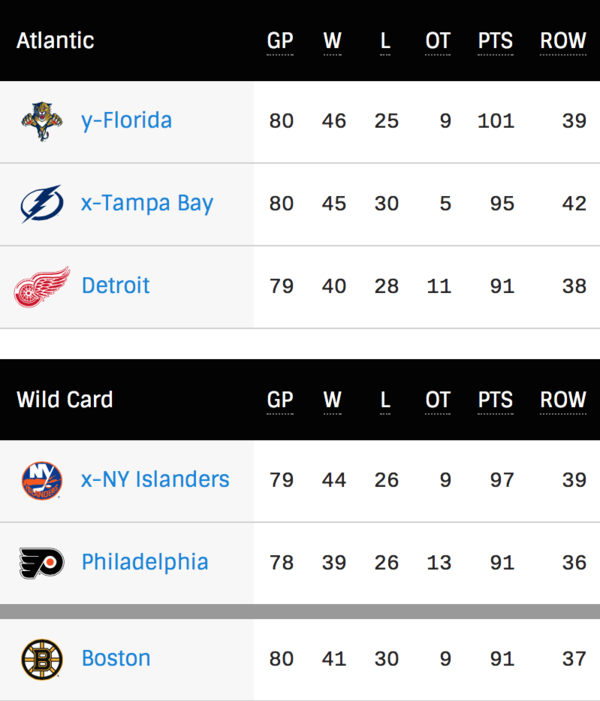Open the y-Florida team link
This screenshot has height=701, width=600.
pos(127,121)
